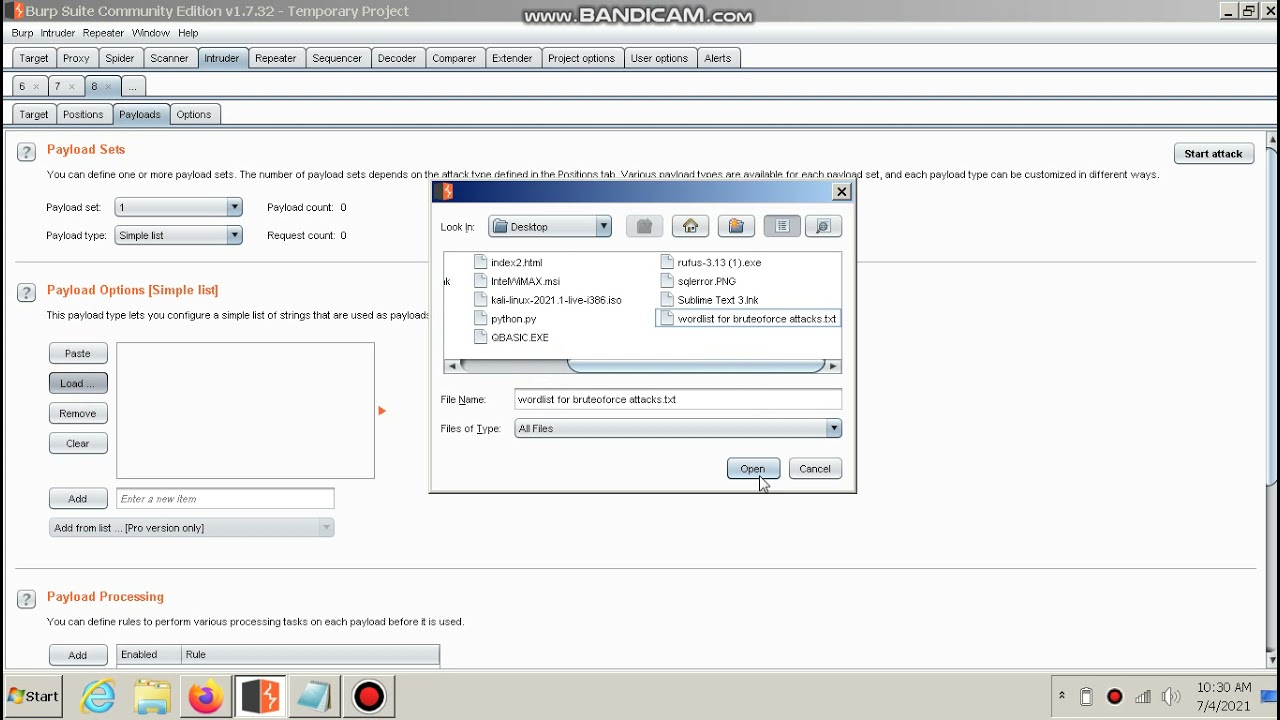This screenshot has height=720, width=1280.
Task: Click the Bandicam record taskbar icon
Action: [369, 696]
